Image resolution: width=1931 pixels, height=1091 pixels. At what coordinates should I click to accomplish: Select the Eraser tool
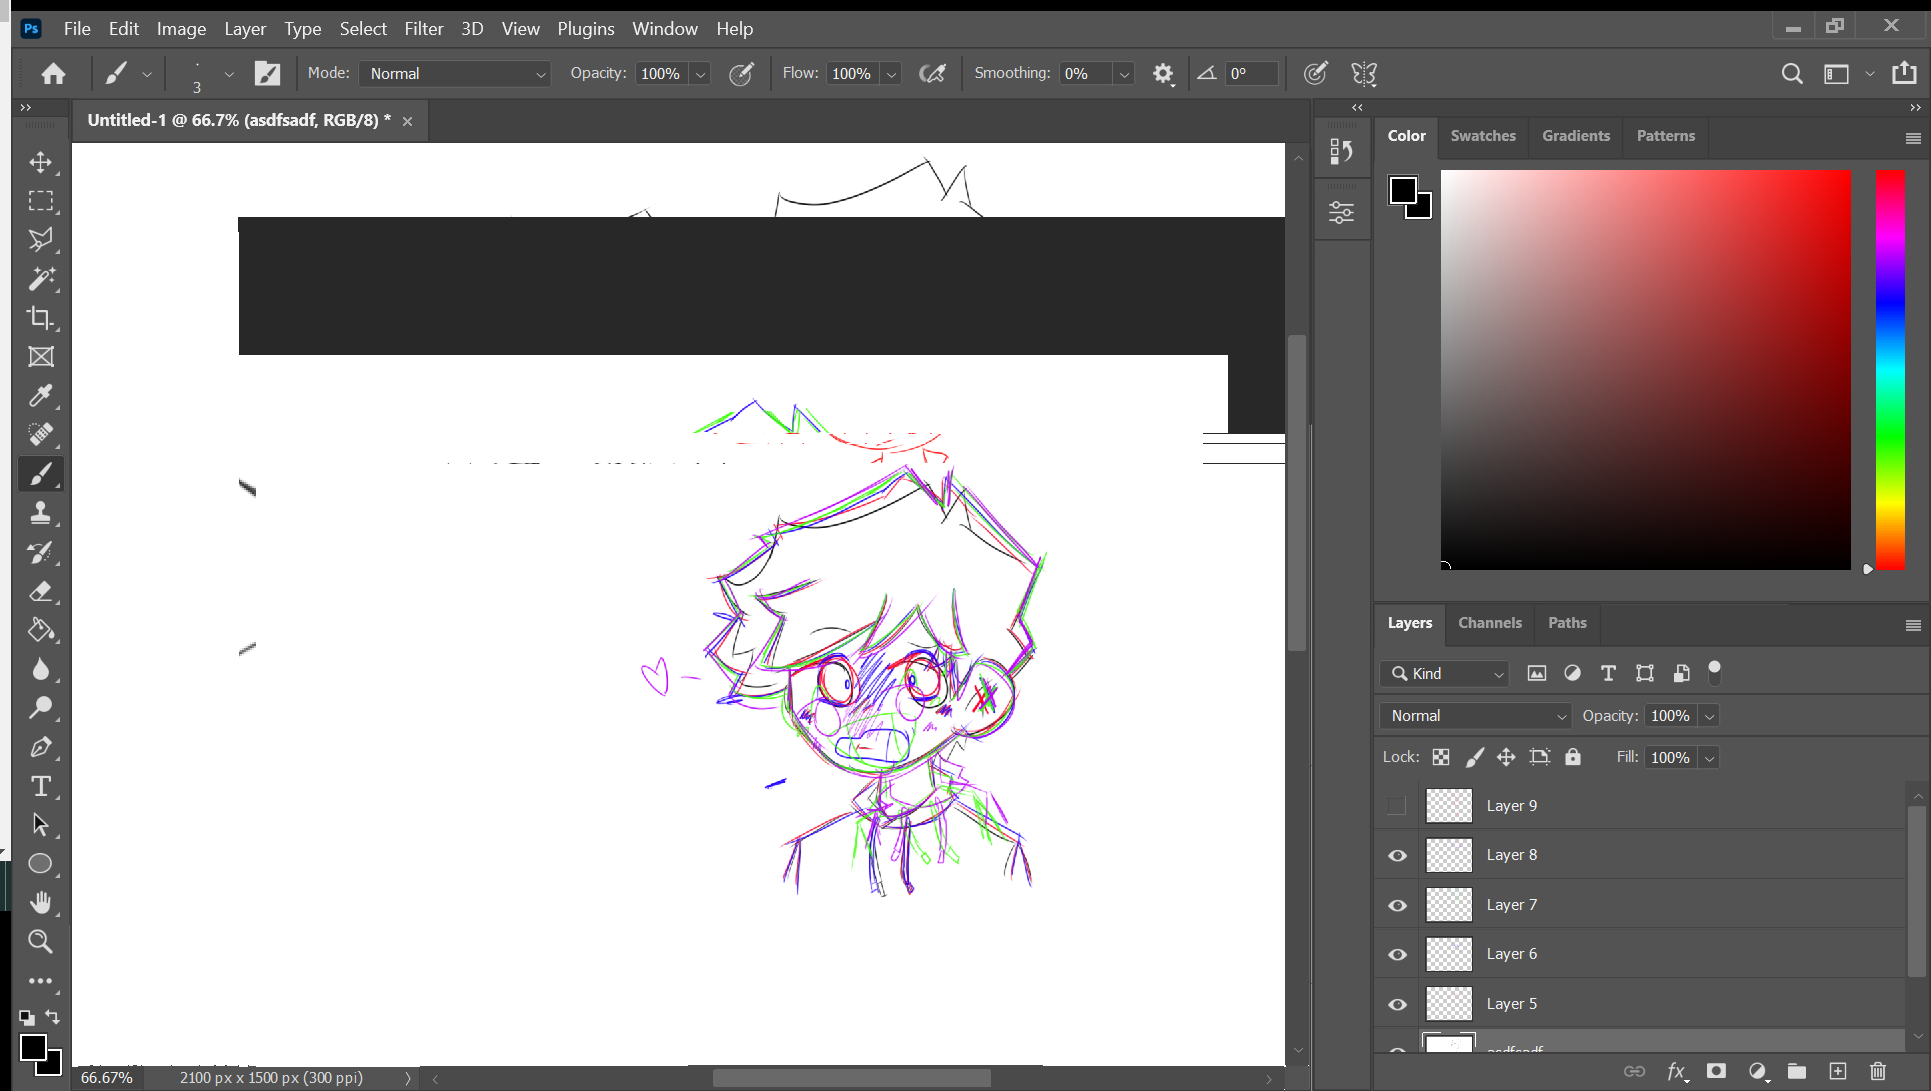click(41, 592)
